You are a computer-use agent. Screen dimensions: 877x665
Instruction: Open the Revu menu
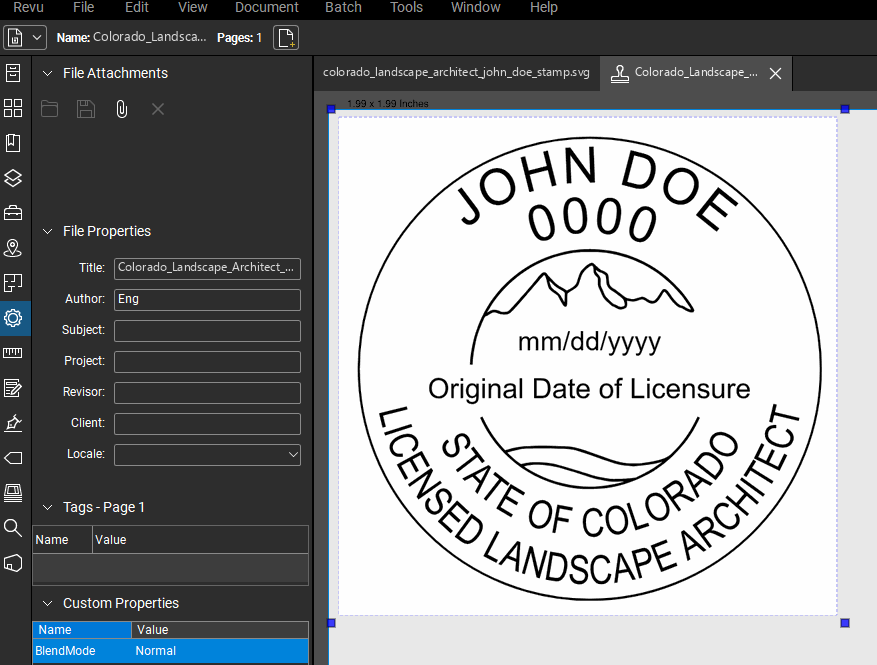28,7
